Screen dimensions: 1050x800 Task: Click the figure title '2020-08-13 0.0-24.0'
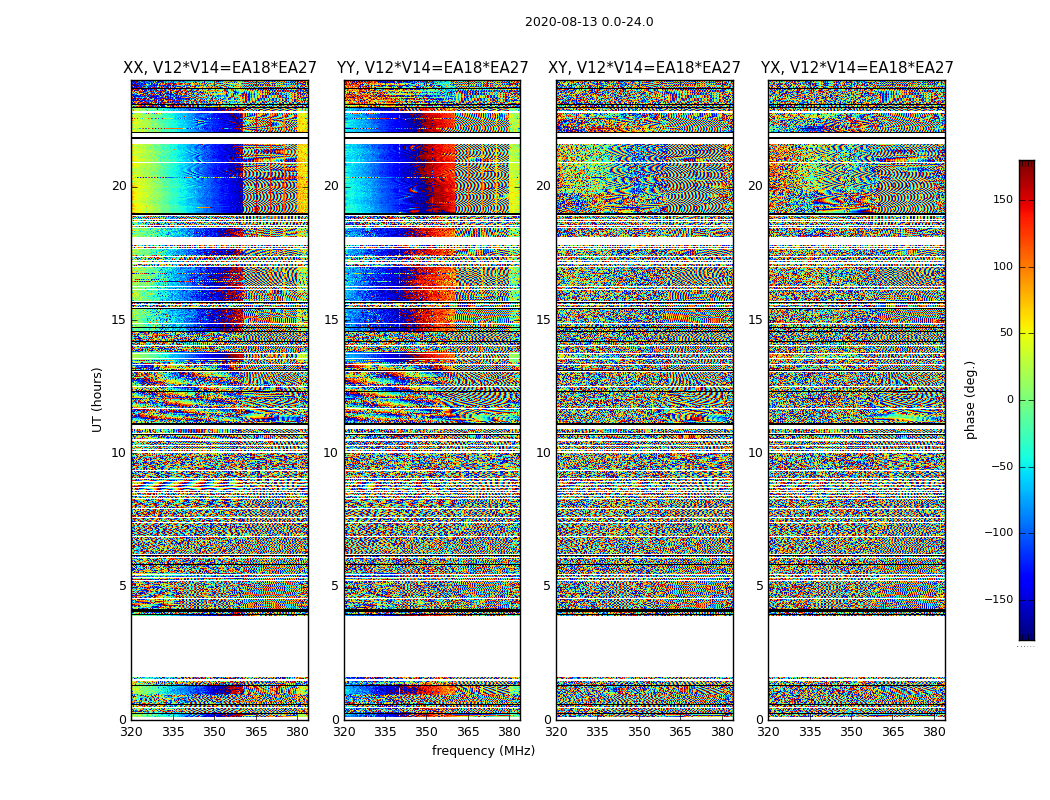589,21
